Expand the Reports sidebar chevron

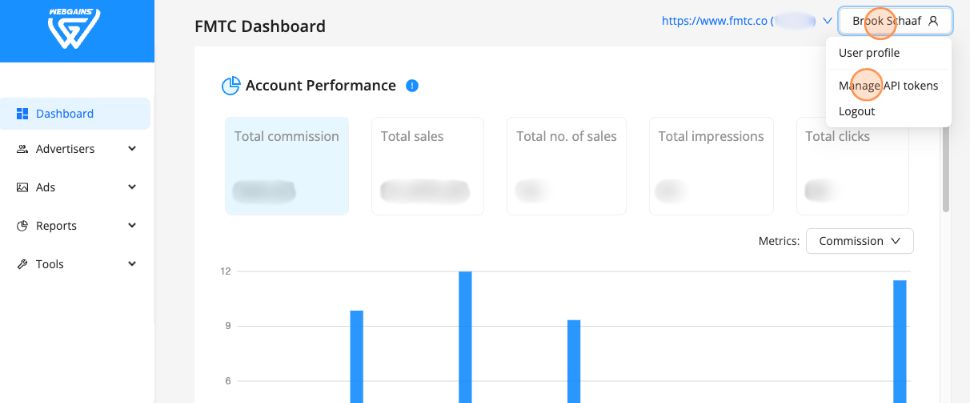132,225
